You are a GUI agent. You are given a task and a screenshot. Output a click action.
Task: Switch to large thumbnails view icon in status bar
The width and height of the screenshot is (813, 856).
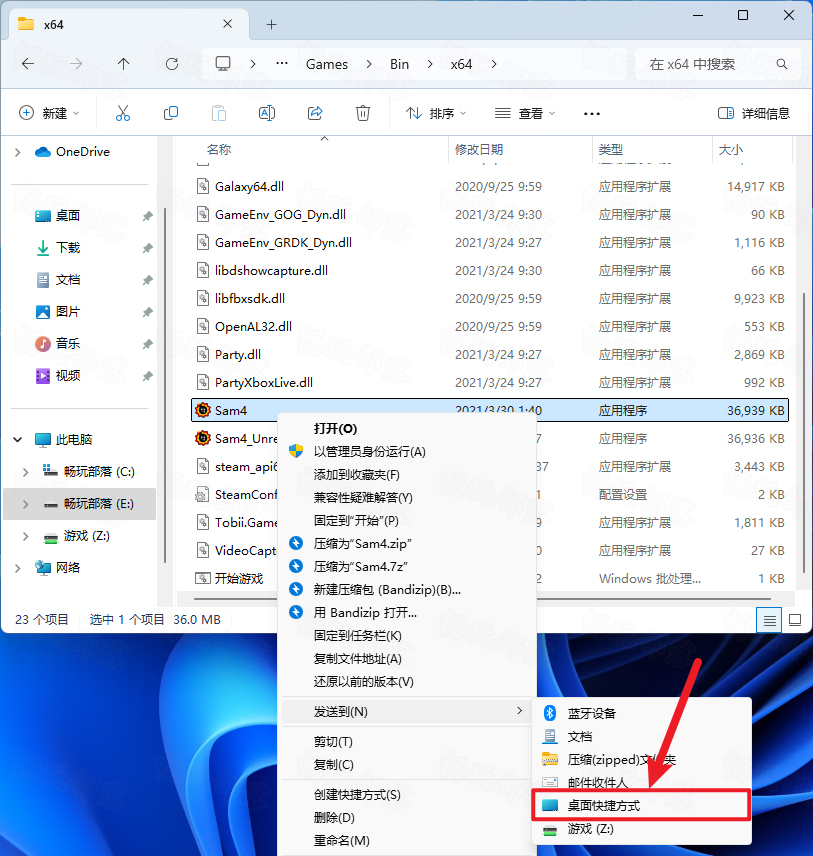point(795,620)
